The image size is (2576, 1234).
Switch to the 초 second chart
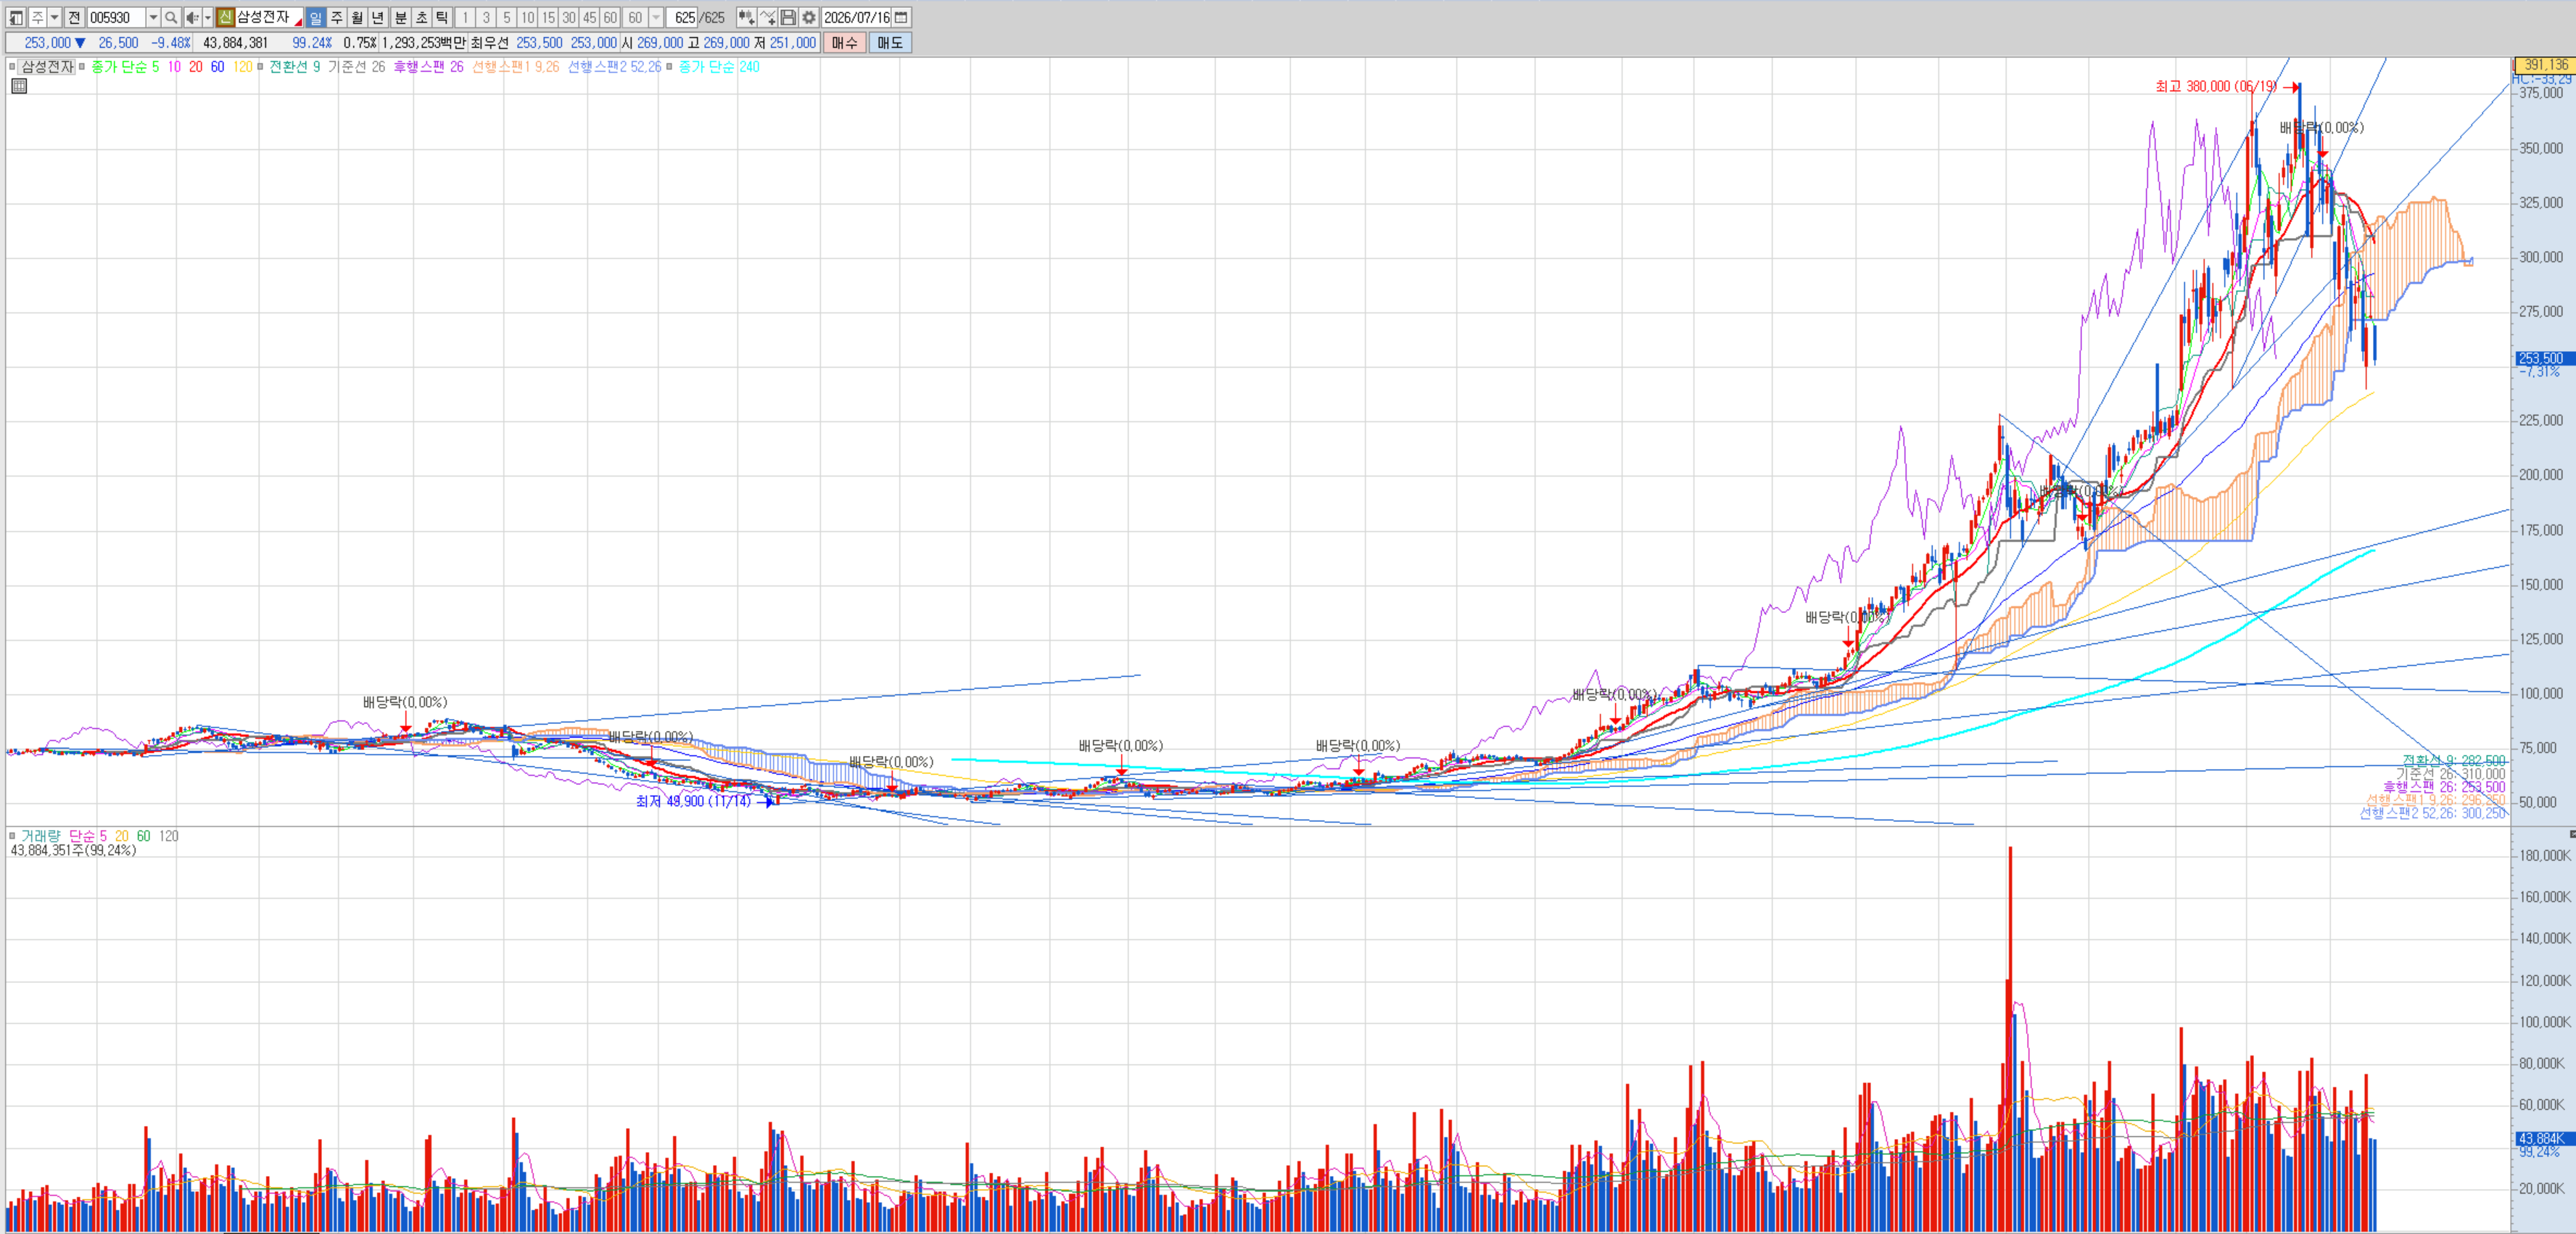(x=422, y=18)
